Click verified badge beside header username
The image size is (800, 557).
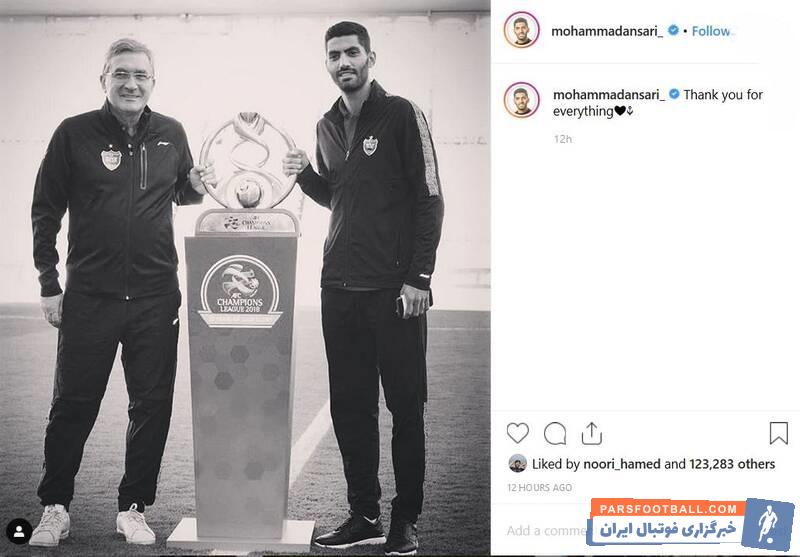coord(673,31)
